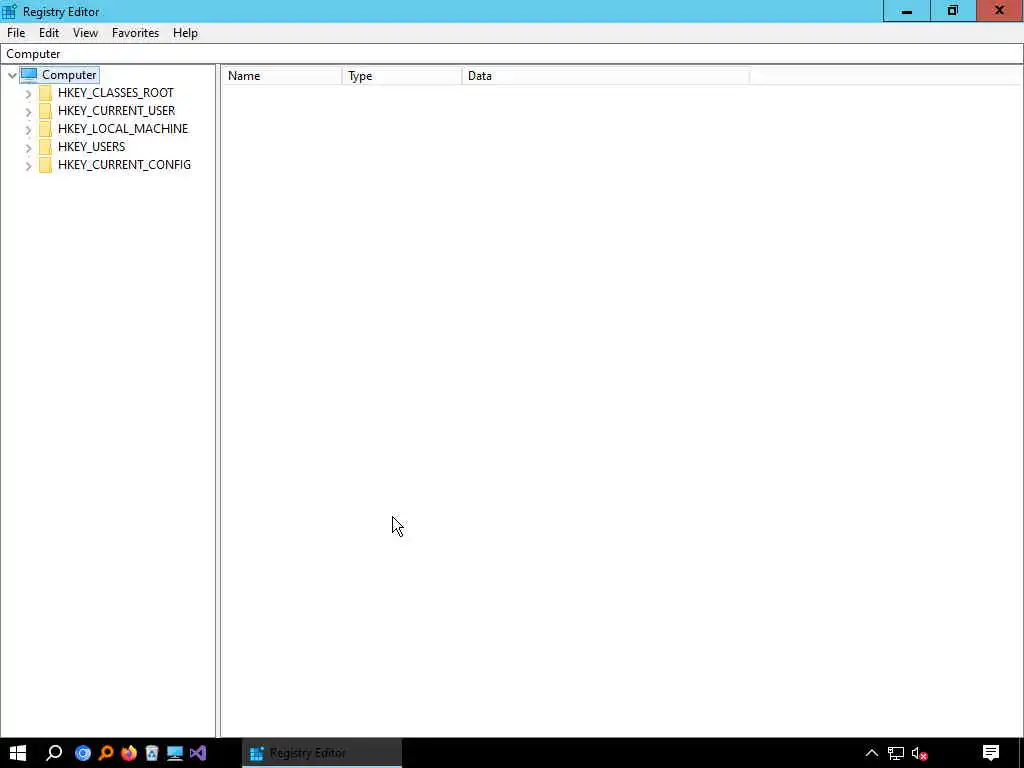1024x768 pixels.
Task: Select HKEY_CURRENT_CONFIG text in tree
Action: [x=124, y=165]
